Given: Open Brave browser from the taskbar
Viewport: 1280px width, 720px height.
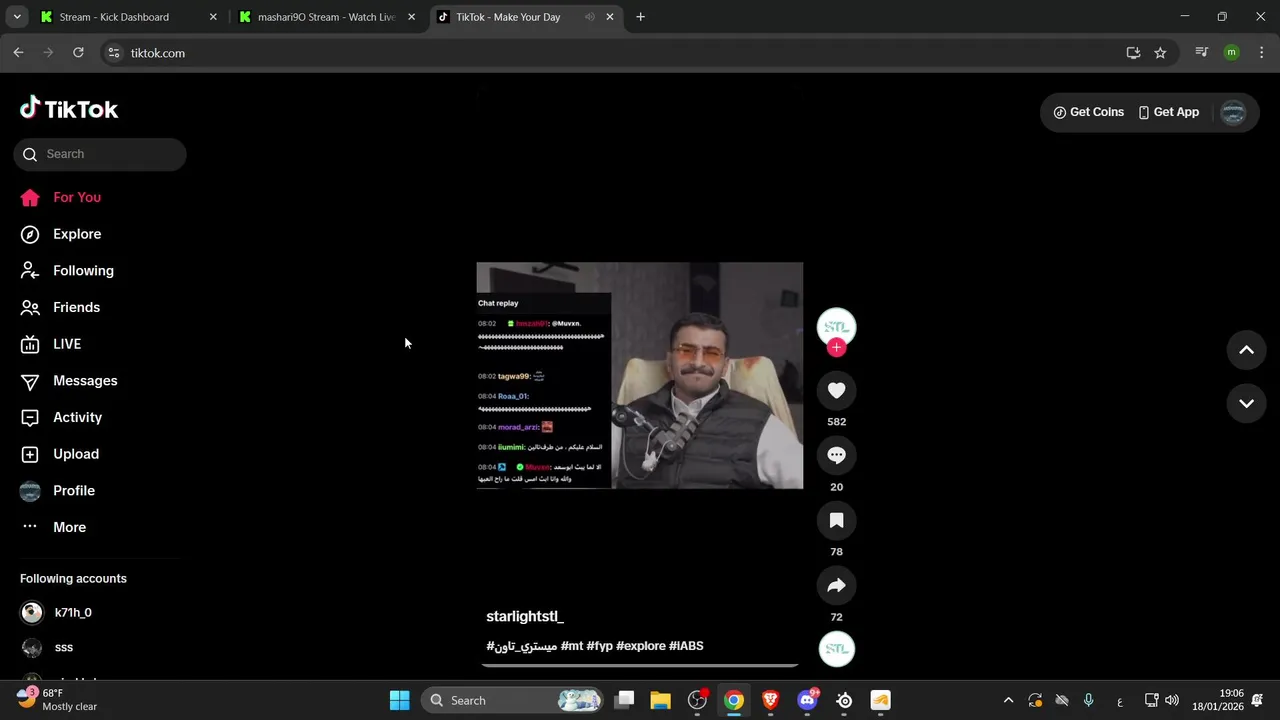Looking at the screenshot, I should (771, 700).
